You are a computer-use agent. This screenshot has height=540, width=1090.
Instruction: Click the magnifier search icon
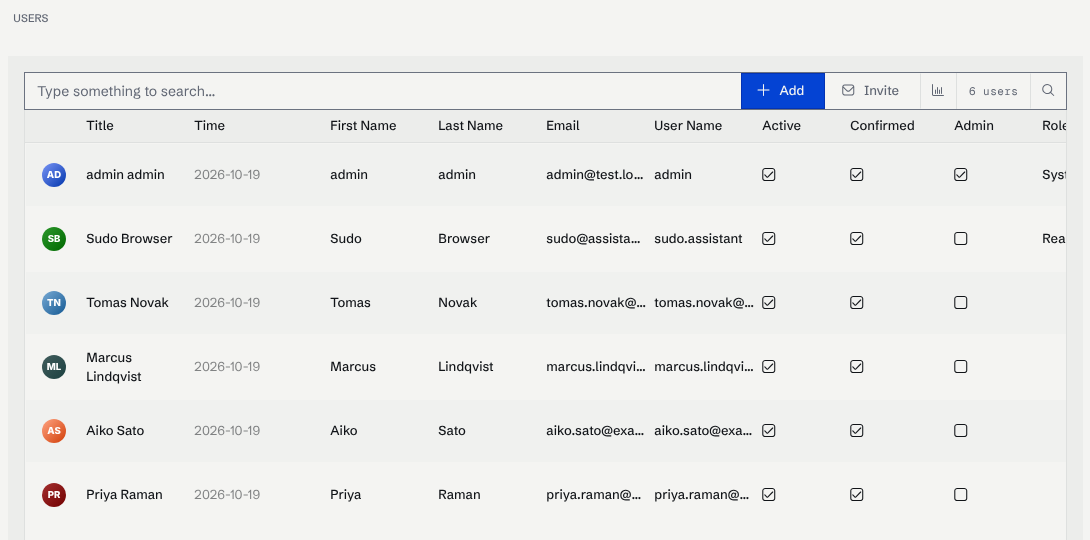(x=1048, y=91)
